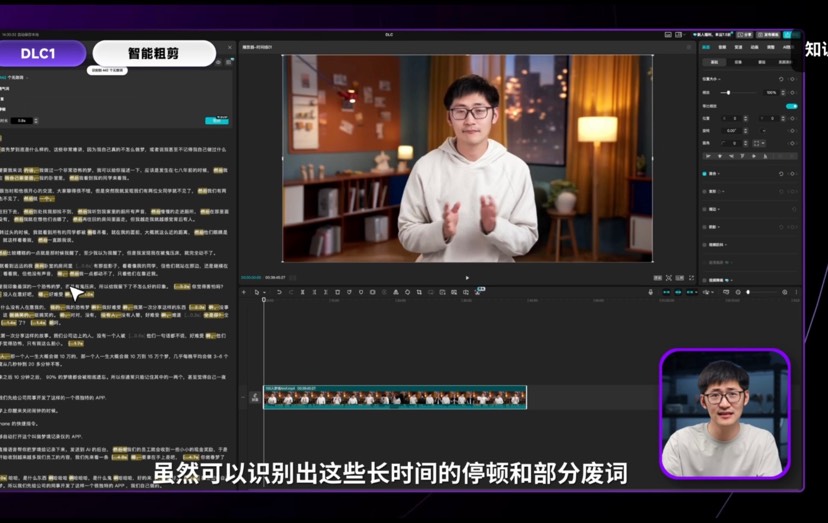The image size is (828, 523).
Task: Click the third alignment icon in the align row
Action: click(x=731, y=156)
